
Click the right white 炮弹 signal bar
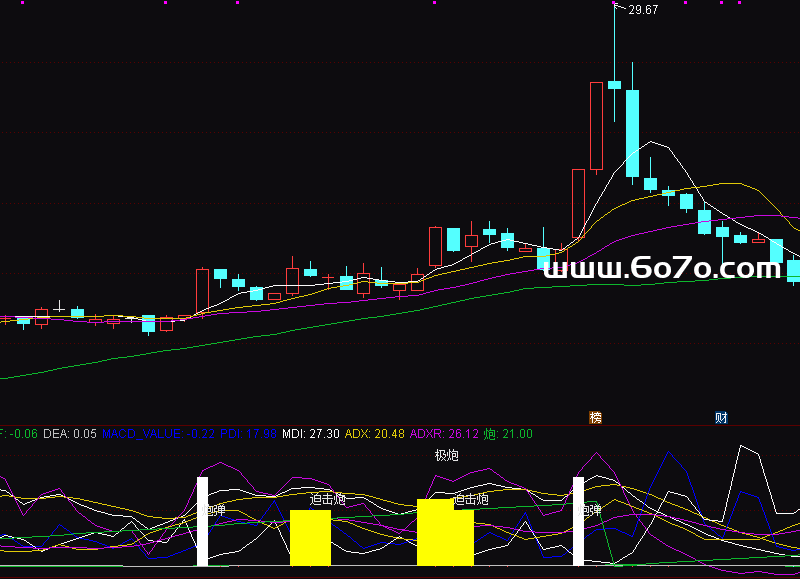(577, 521)
